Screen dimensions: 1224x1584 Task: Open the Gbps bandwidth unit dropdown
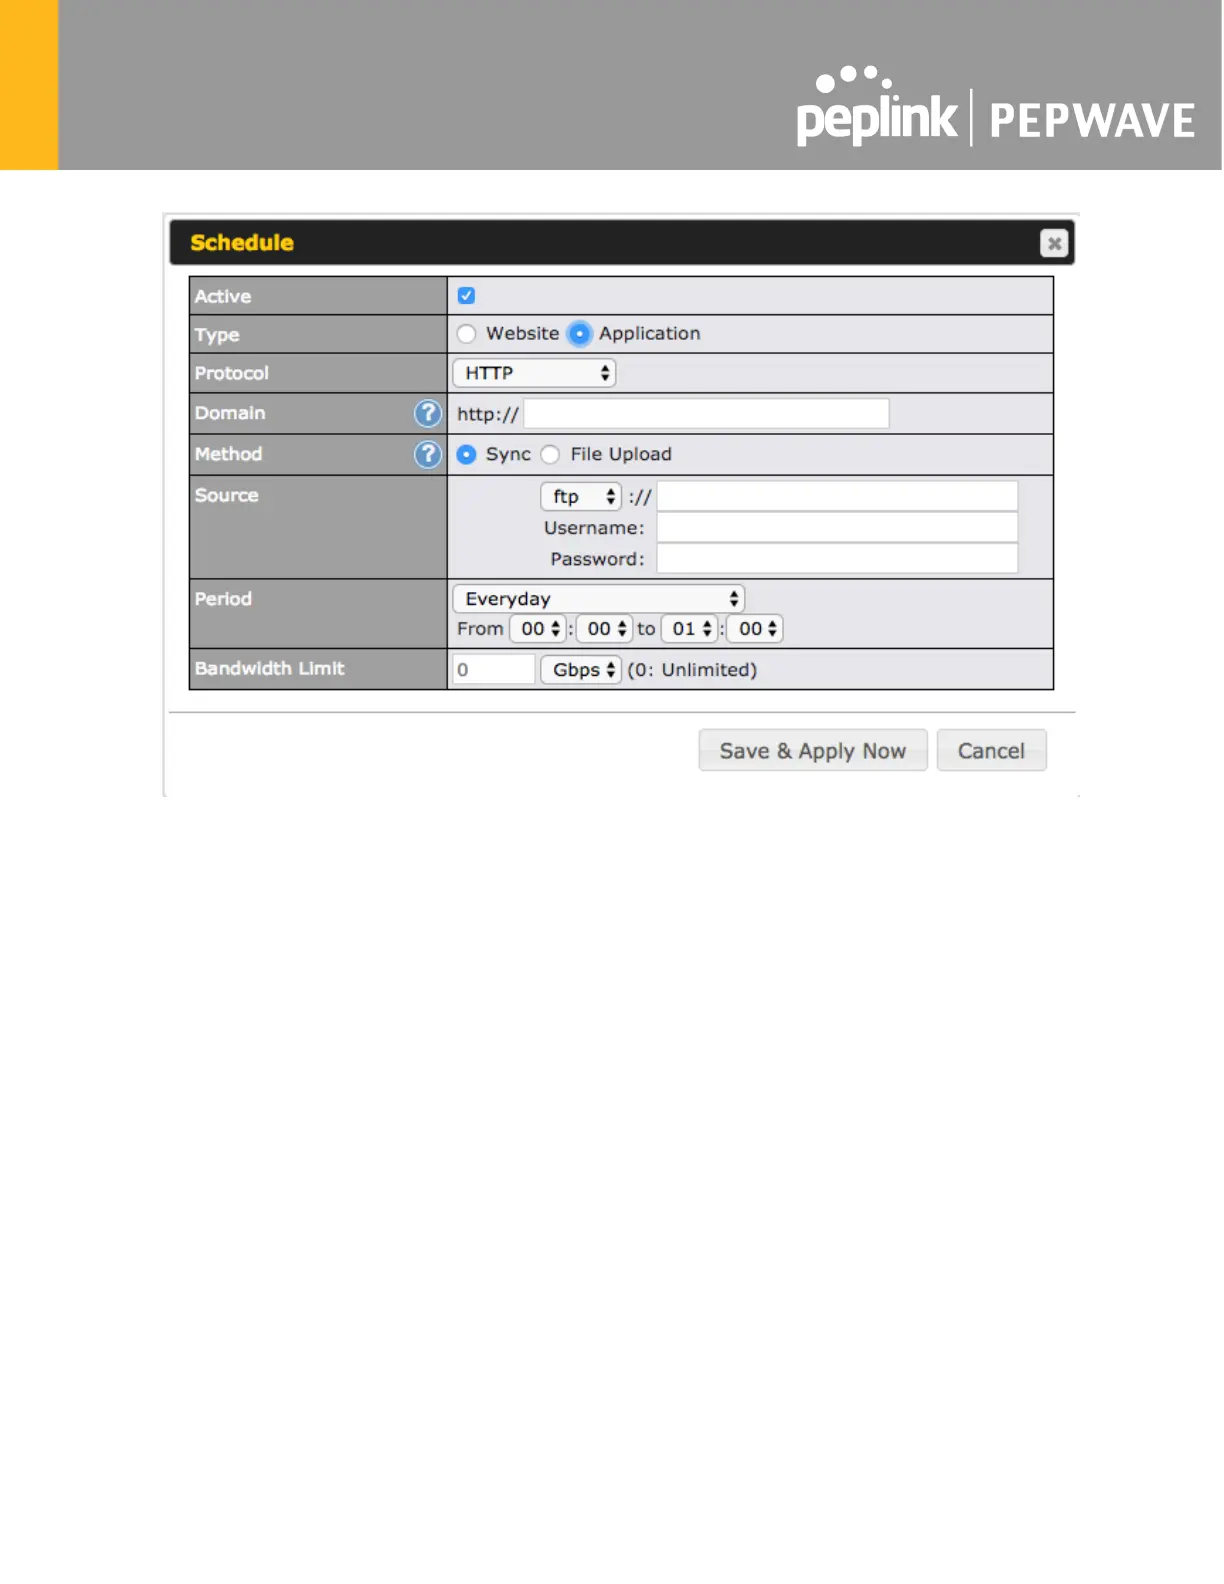coord(581,670)
